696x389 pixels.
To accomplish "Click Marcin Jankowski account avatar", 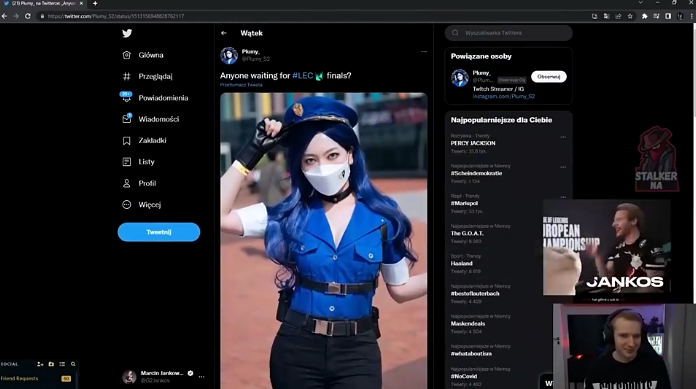I will (x=129, y=377).
